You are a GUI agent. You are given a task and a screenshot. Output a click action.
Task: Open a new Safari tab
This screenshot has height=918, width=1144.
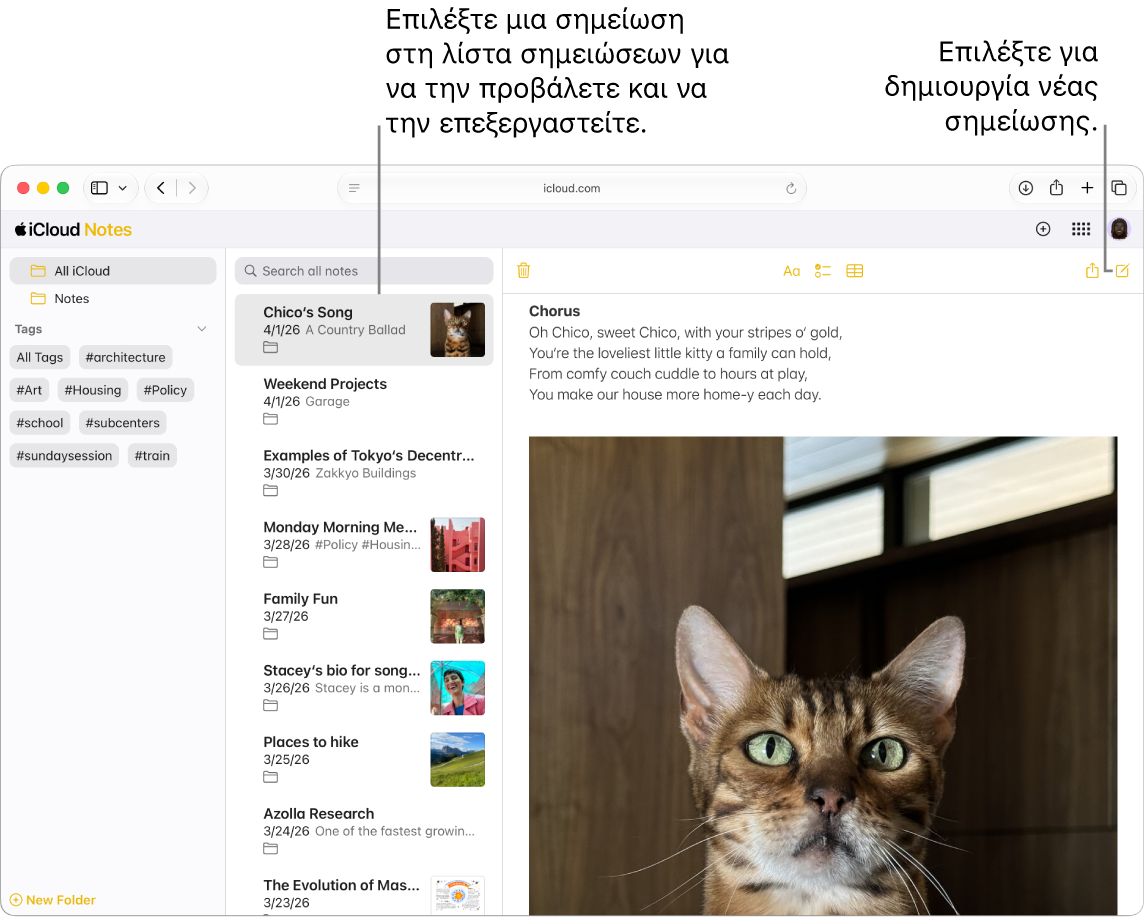(1087, 188)
